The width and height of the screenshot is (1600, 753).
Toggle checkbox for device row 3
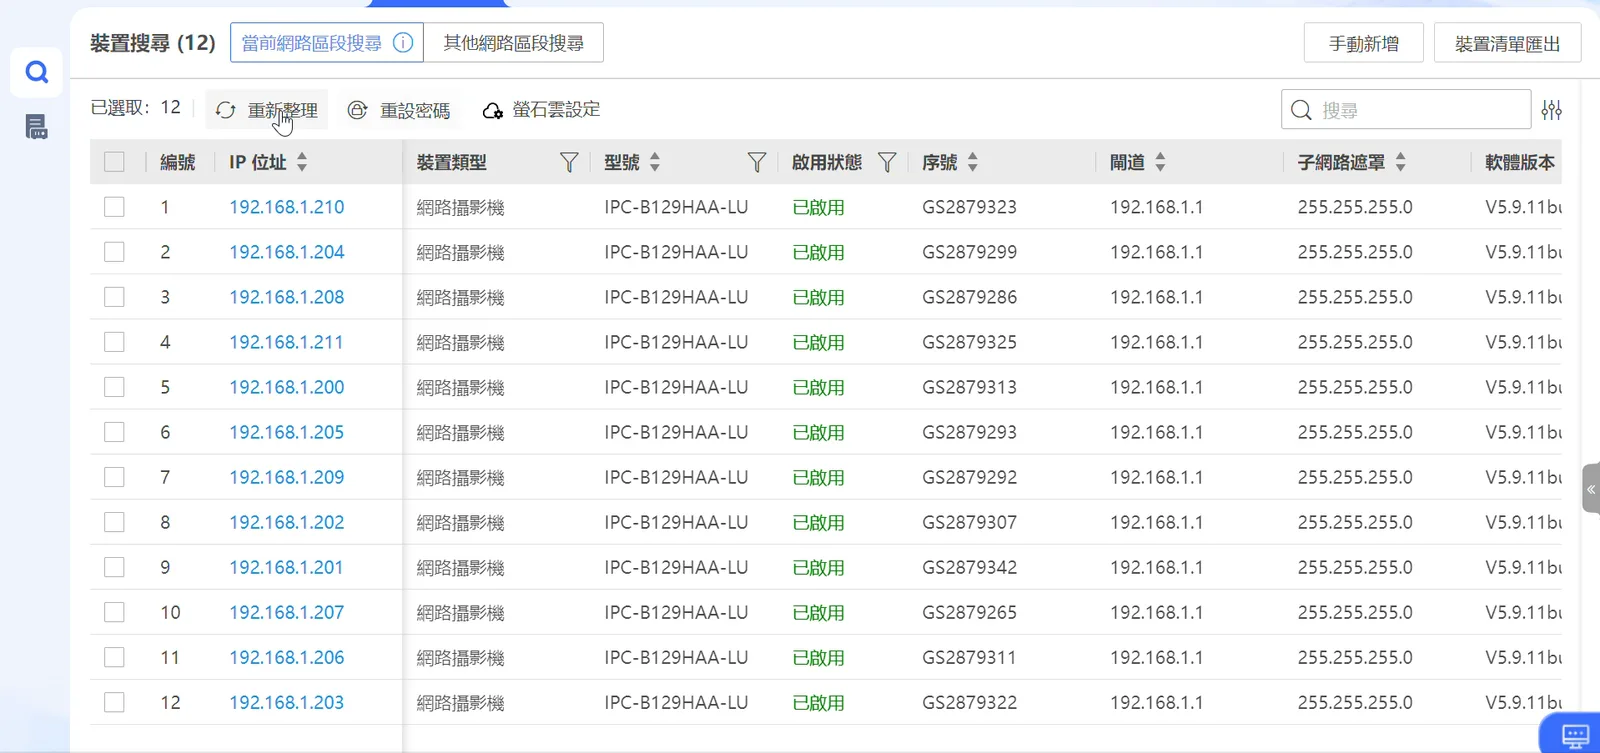(x=114, y=297)
